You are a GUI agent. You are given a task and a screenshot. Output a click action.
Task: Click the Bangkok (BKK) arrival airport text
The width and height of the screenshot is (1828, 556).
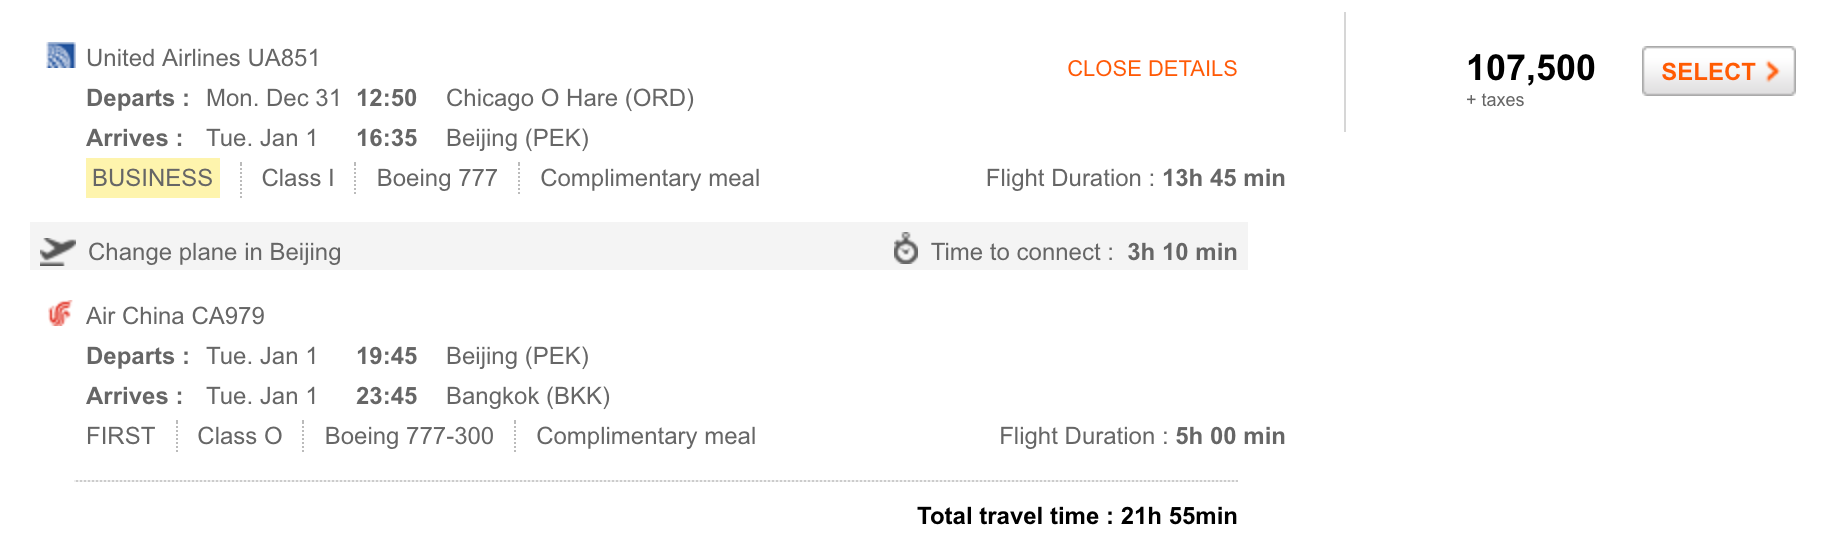point(528,396)
